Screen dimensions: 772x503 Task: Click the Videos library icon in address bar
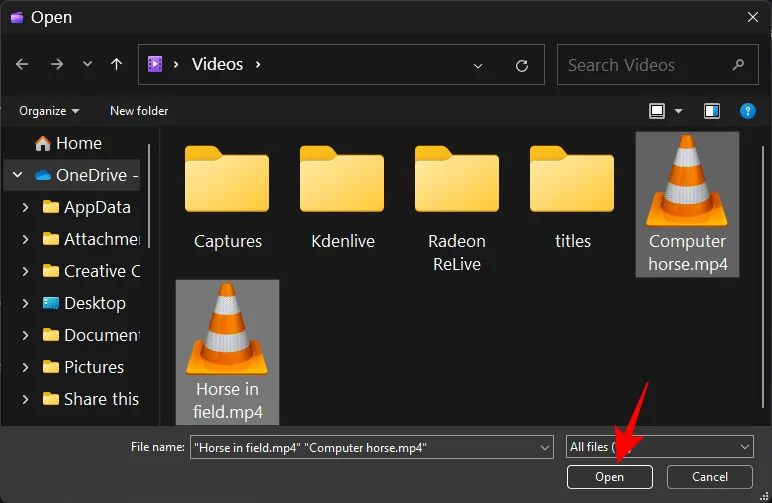(x=155, y=64)
